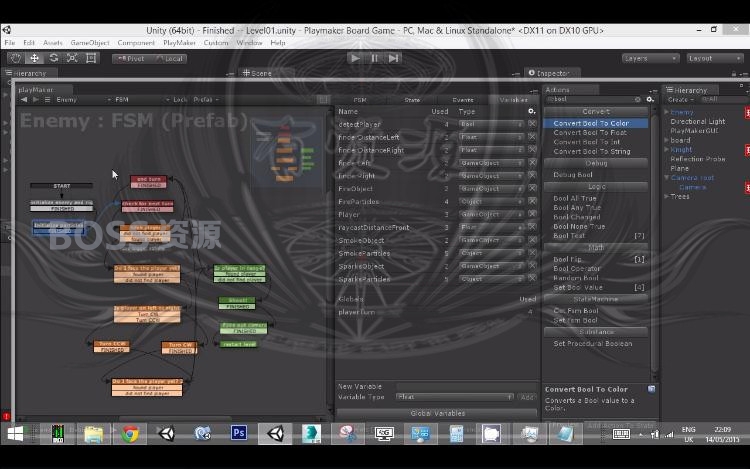Open the Actions browser settings gear

650,99
